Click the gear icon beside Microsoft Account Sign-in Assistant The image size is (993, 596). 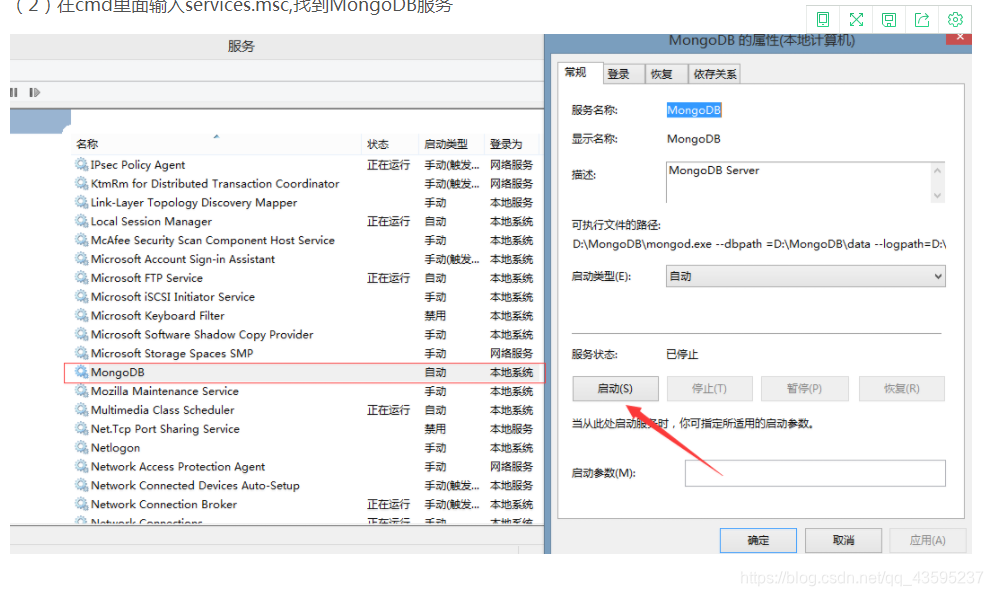point(81,259)
